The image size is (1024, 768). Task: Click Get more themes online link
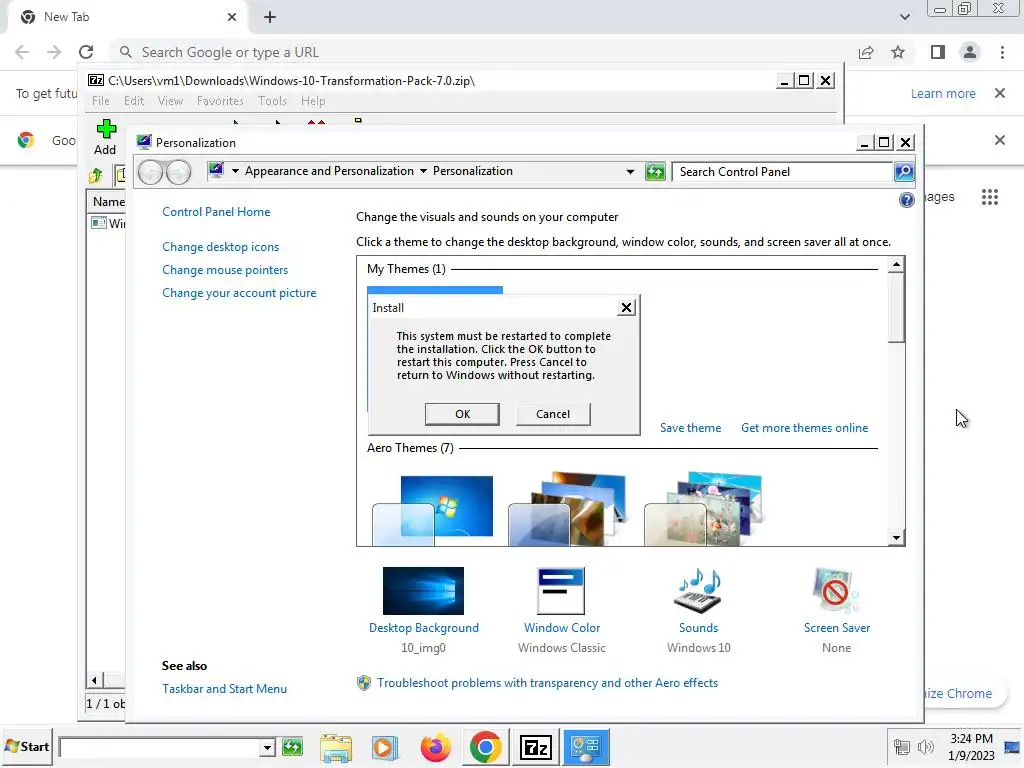(804, 428)
